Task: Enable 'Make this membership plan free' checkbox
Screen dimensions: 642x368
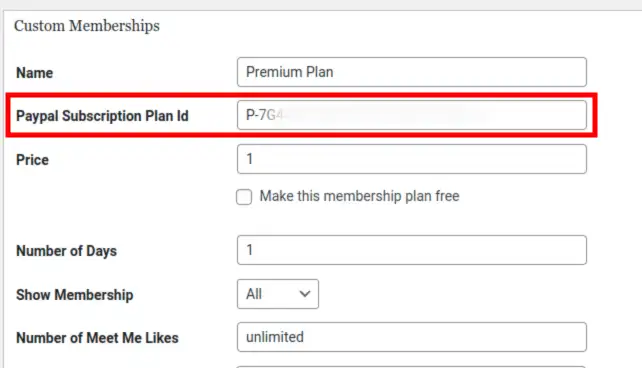Action: (x=244, y=197)
